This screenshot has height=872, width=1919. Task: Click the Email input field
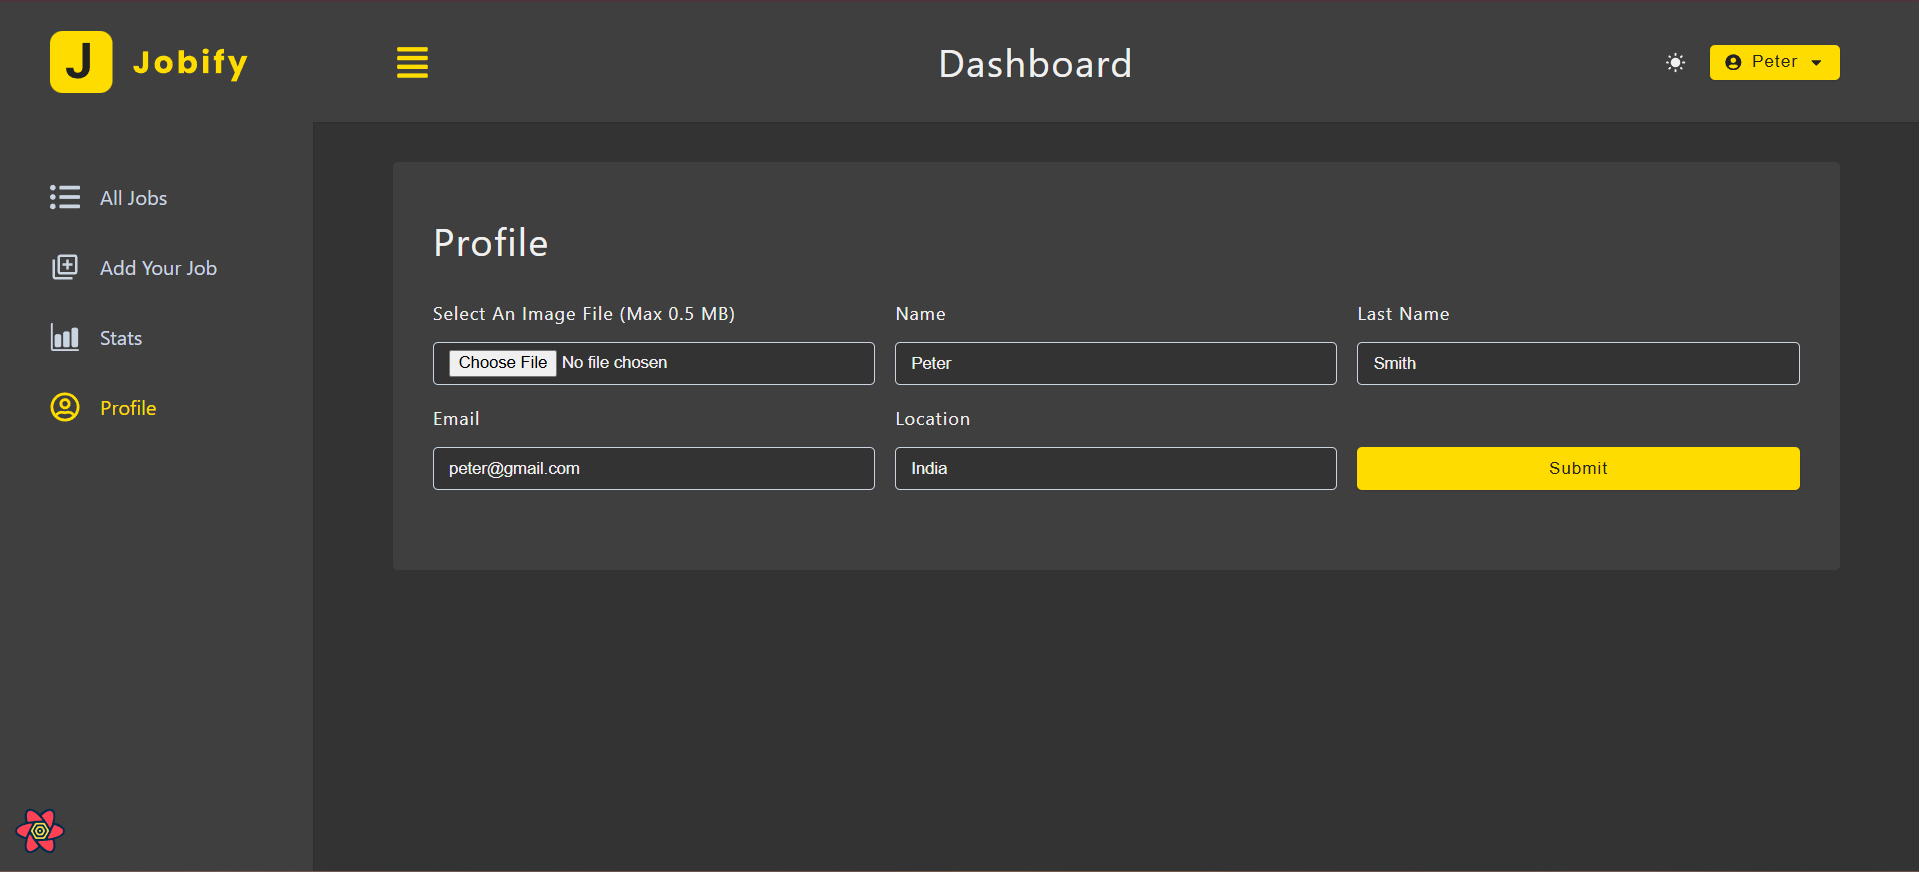(653, 468)
